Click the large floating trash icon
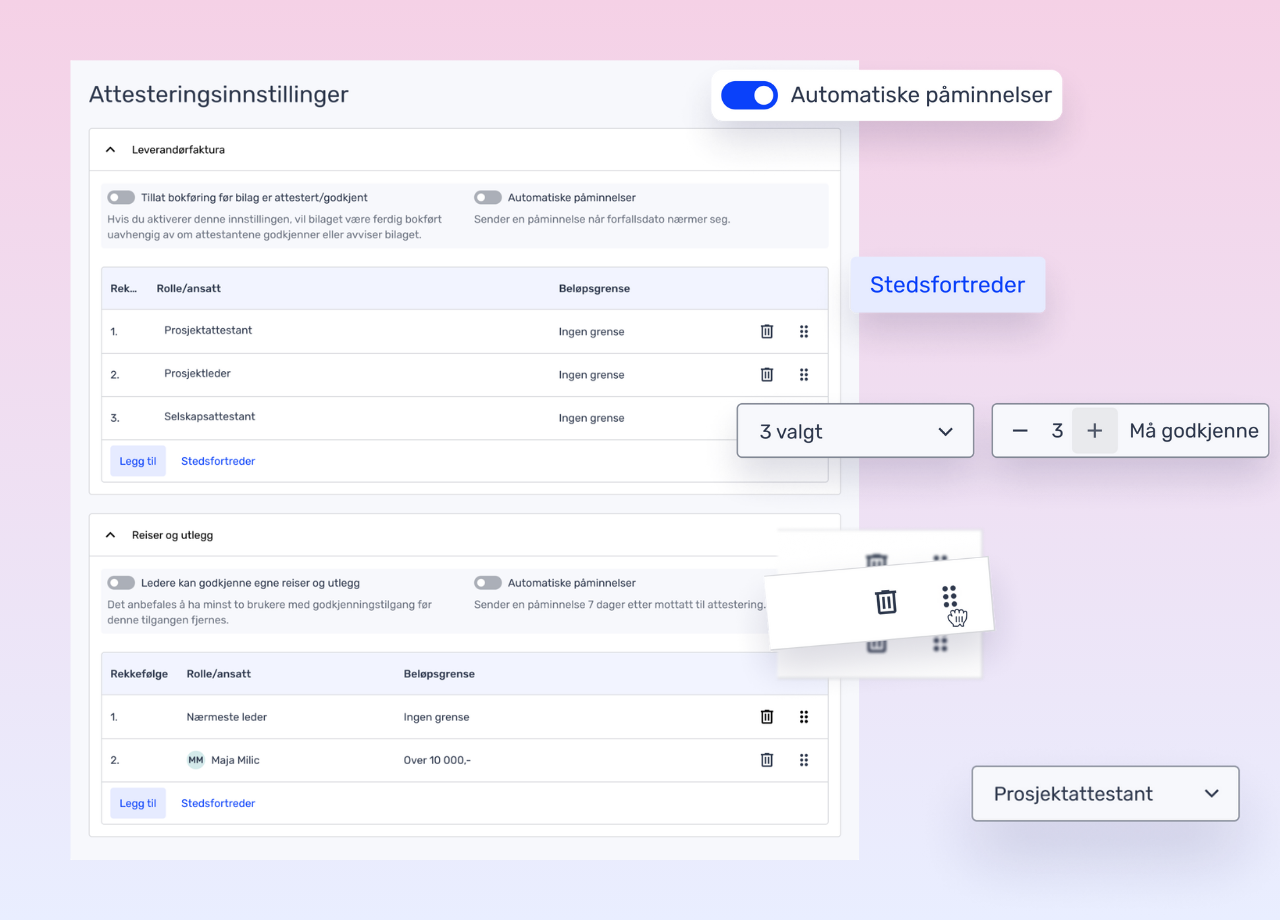Viewport: 1280px width, 920px height. point(886,601)
